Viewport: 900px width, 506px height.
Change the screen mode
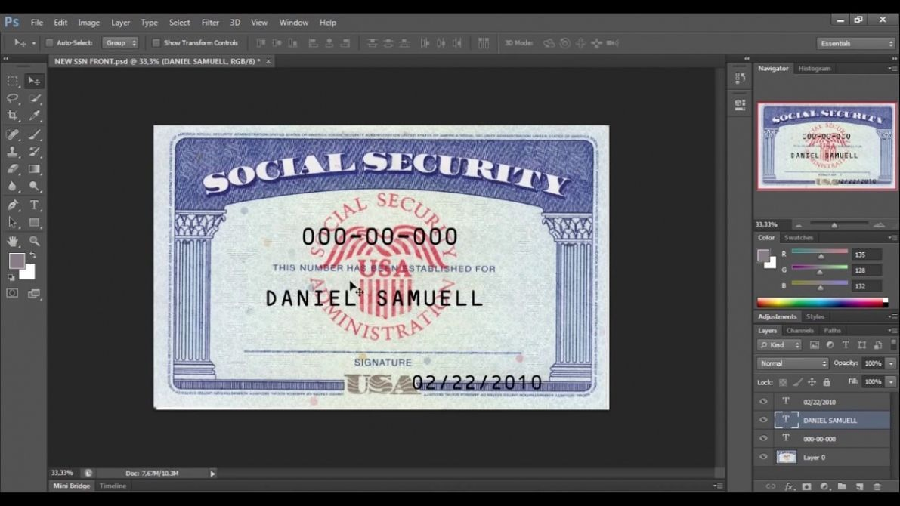click(x=34, y=293)
